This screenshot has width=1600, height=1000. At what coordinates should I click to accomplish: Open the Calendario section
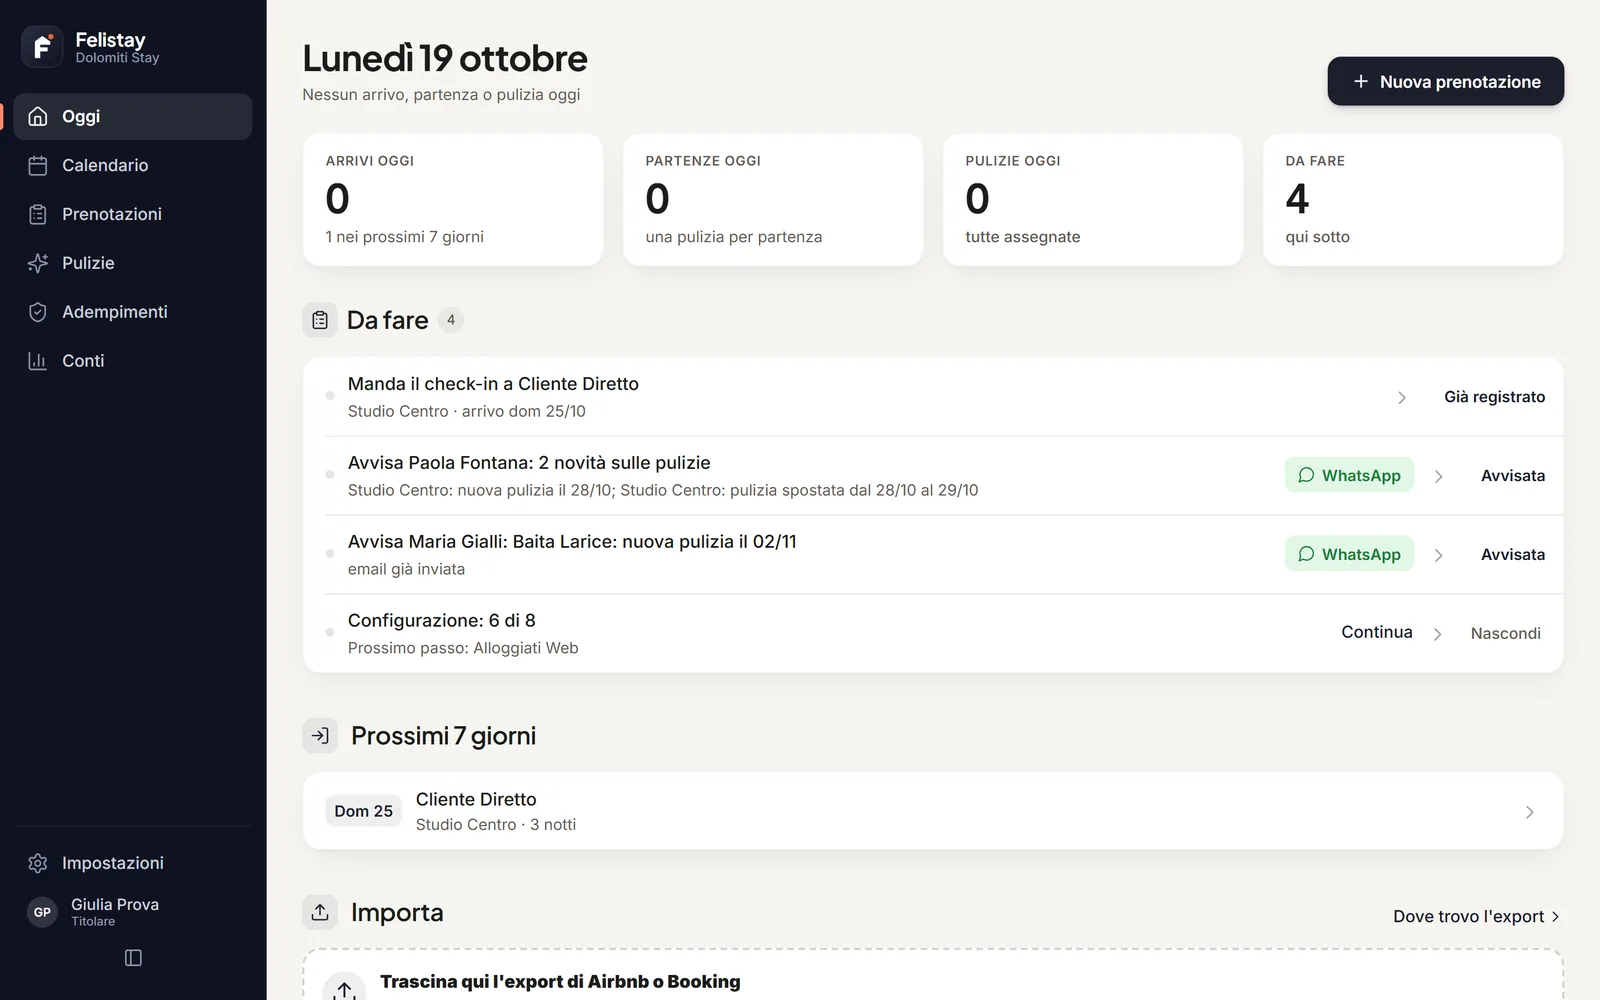(133, 166)
